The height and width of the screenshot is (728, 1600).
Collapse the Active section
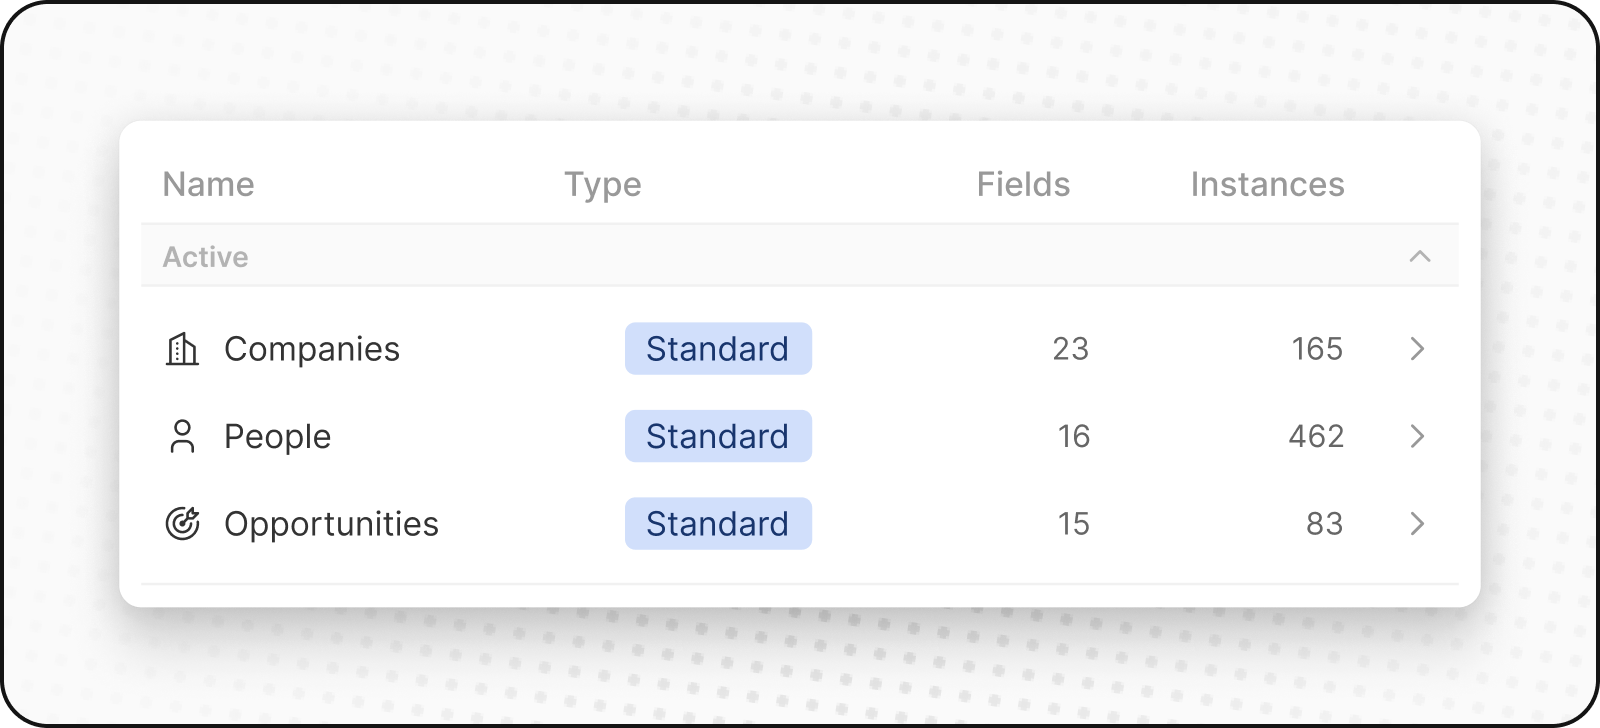pyautogui.click(x=1419, y=256)
